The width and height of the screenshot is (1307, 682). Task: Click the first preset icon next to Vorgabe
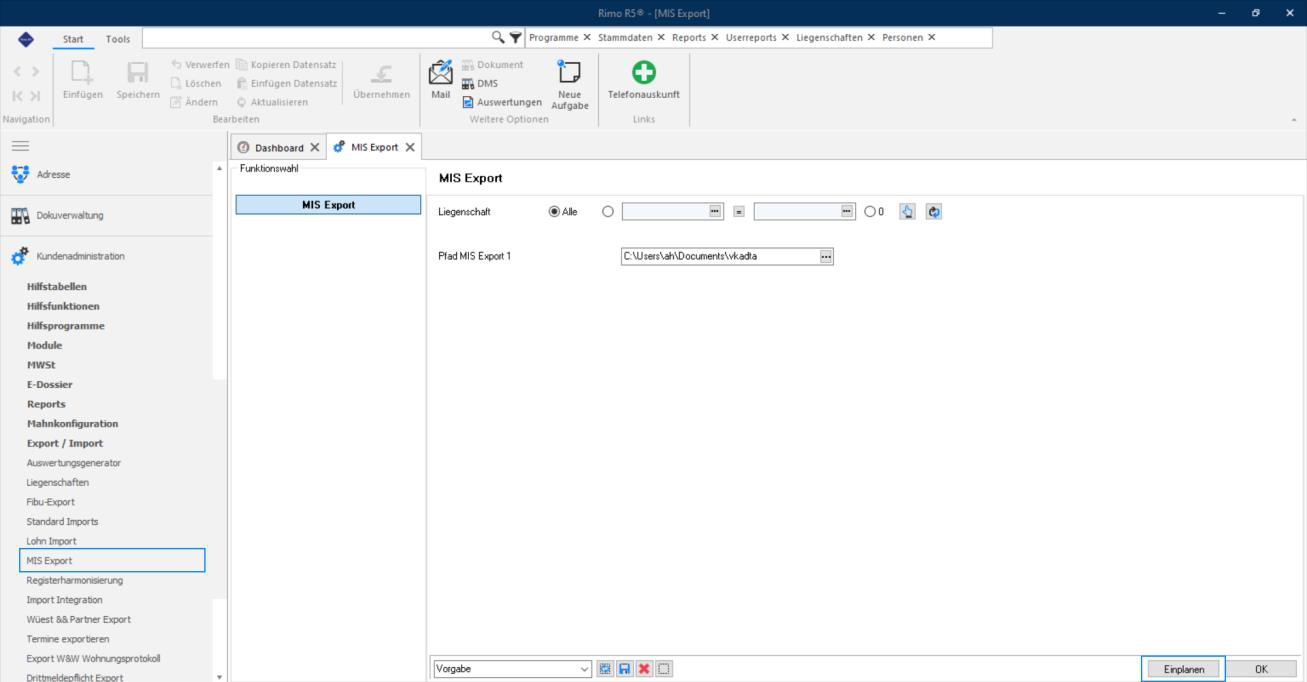[x=607, y=669]
